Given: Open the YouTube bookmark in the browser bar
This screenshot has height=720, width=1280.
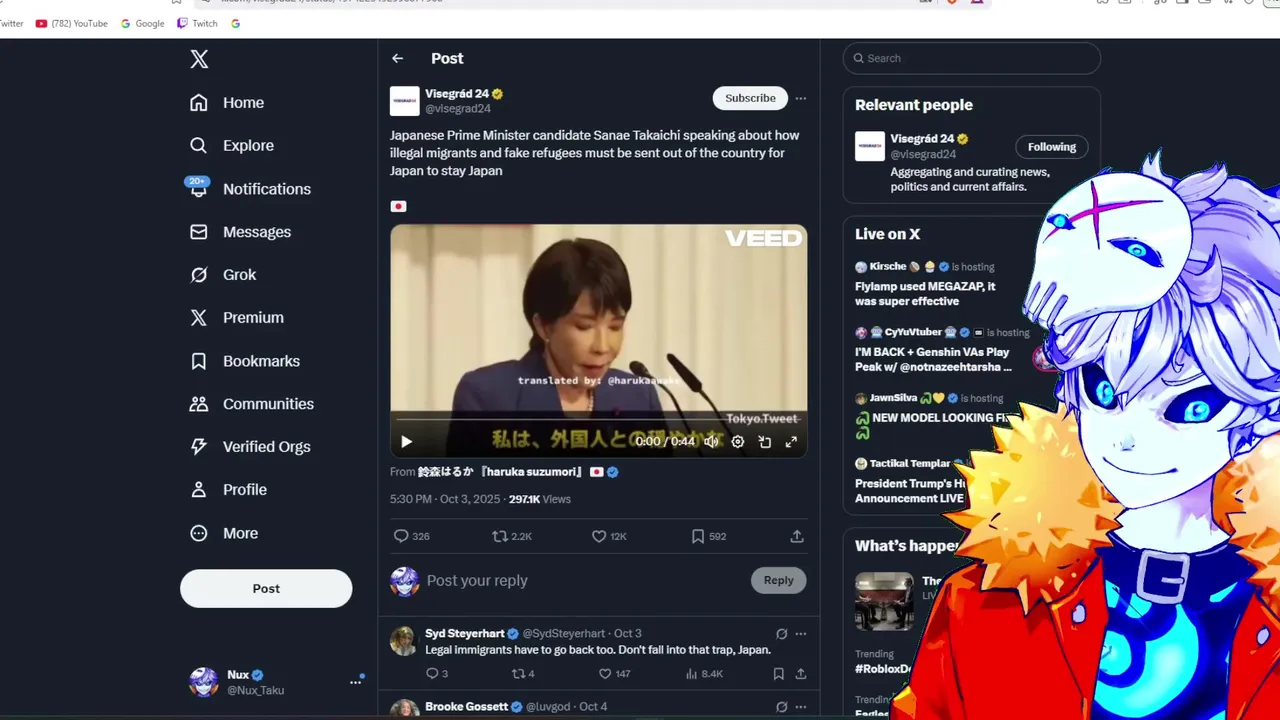Looking at the screenshot, I should pos(71,23).
